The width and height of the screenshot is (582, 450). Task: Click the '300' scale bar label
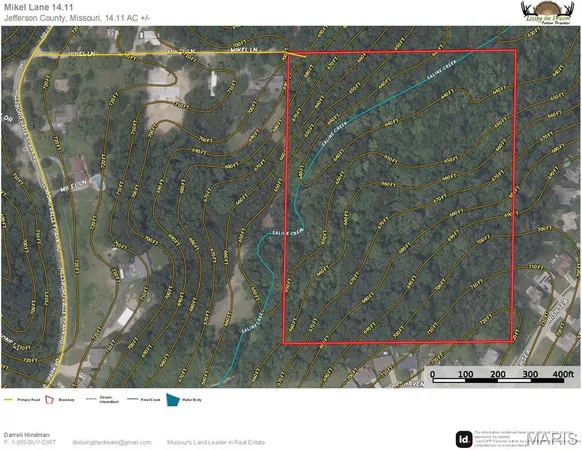coord(530,374)
